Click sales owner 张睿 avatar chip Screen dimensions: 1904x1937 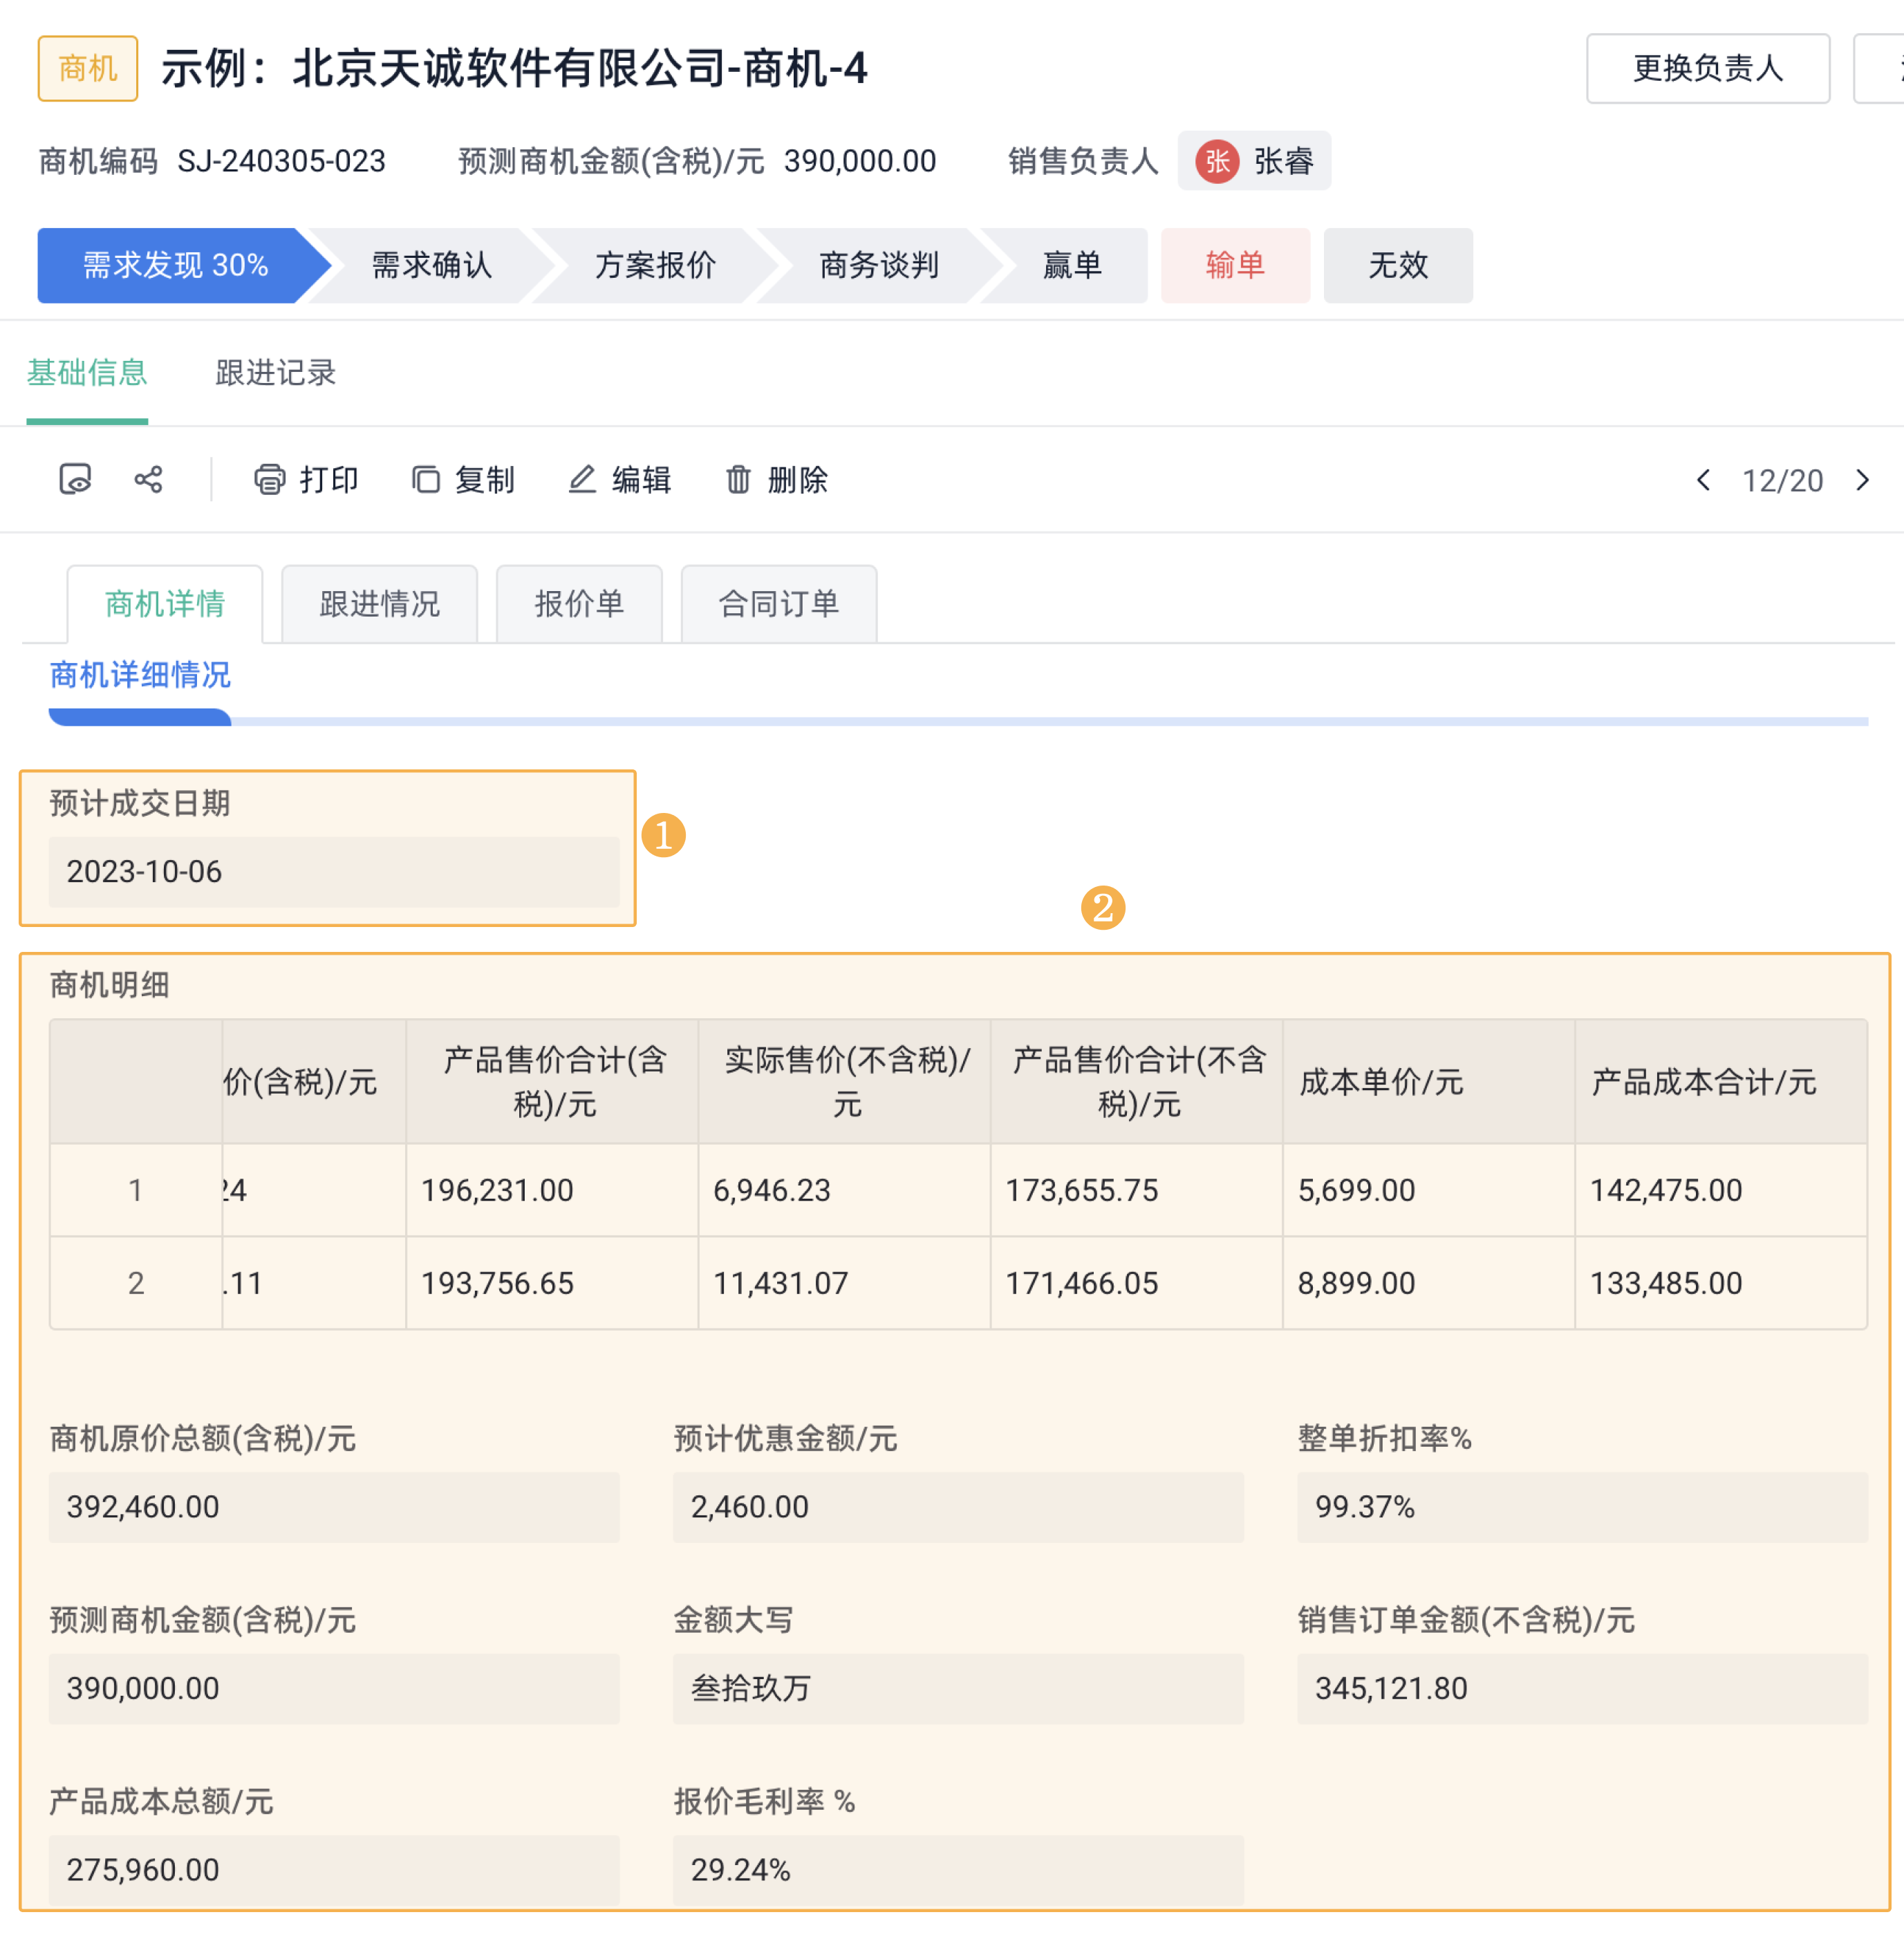click(x=1253, y=161)
